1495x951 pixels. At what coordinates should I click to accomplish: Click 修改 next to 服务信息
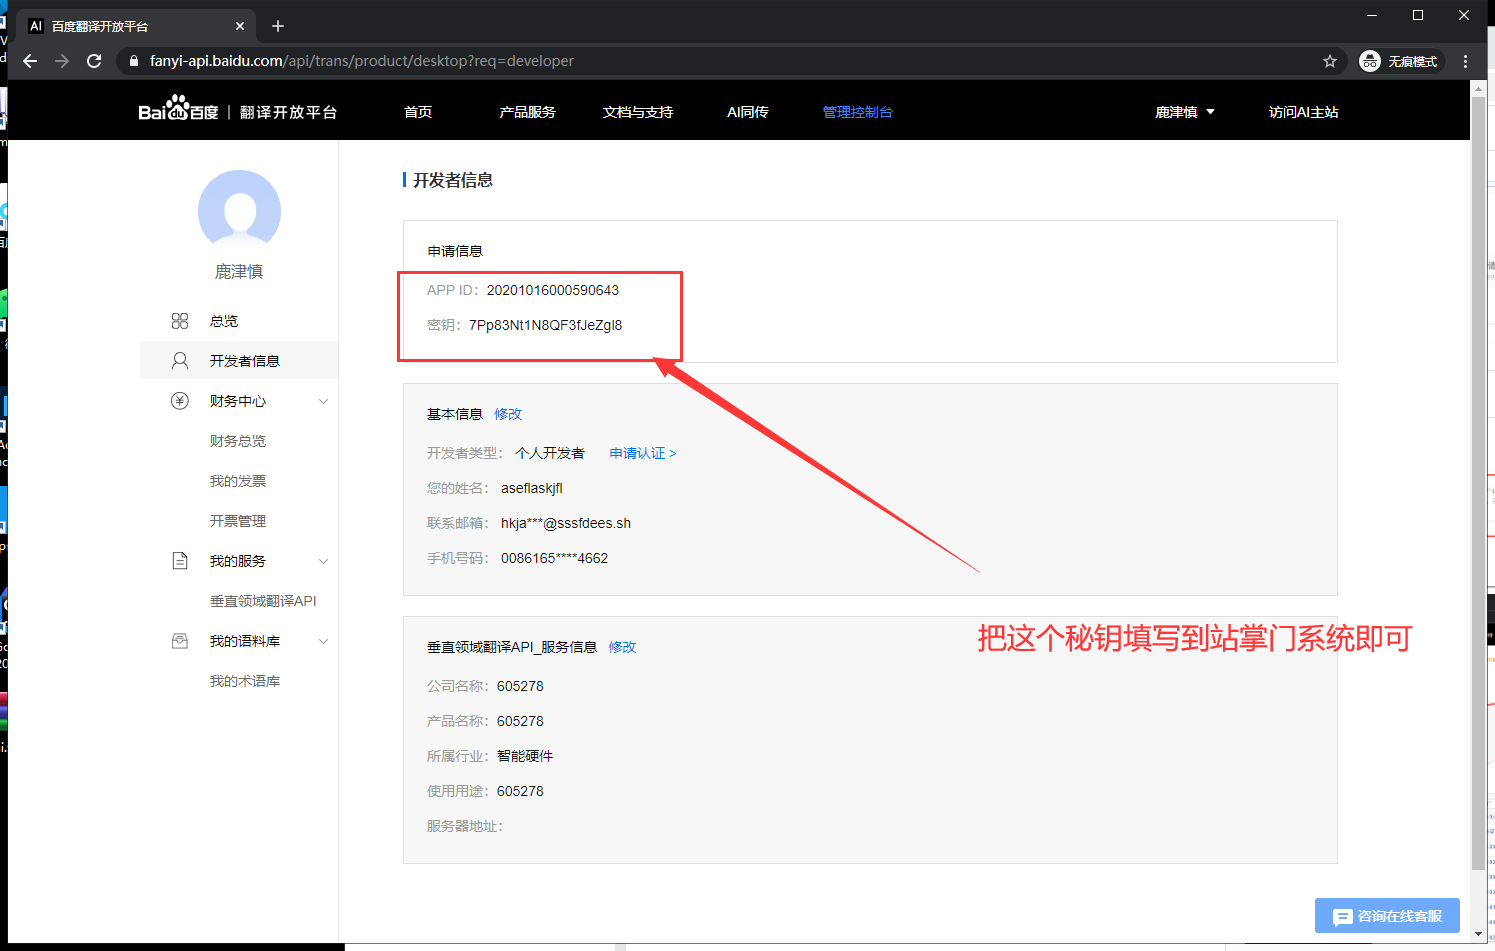click(x=622, y=647)
